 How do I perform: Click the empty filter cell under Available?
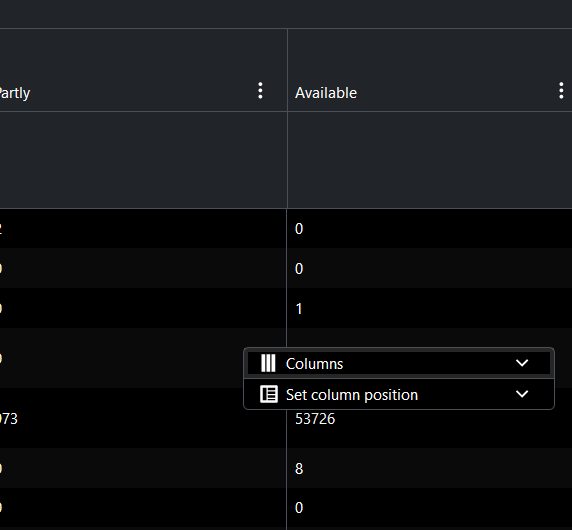click(430, 160)
